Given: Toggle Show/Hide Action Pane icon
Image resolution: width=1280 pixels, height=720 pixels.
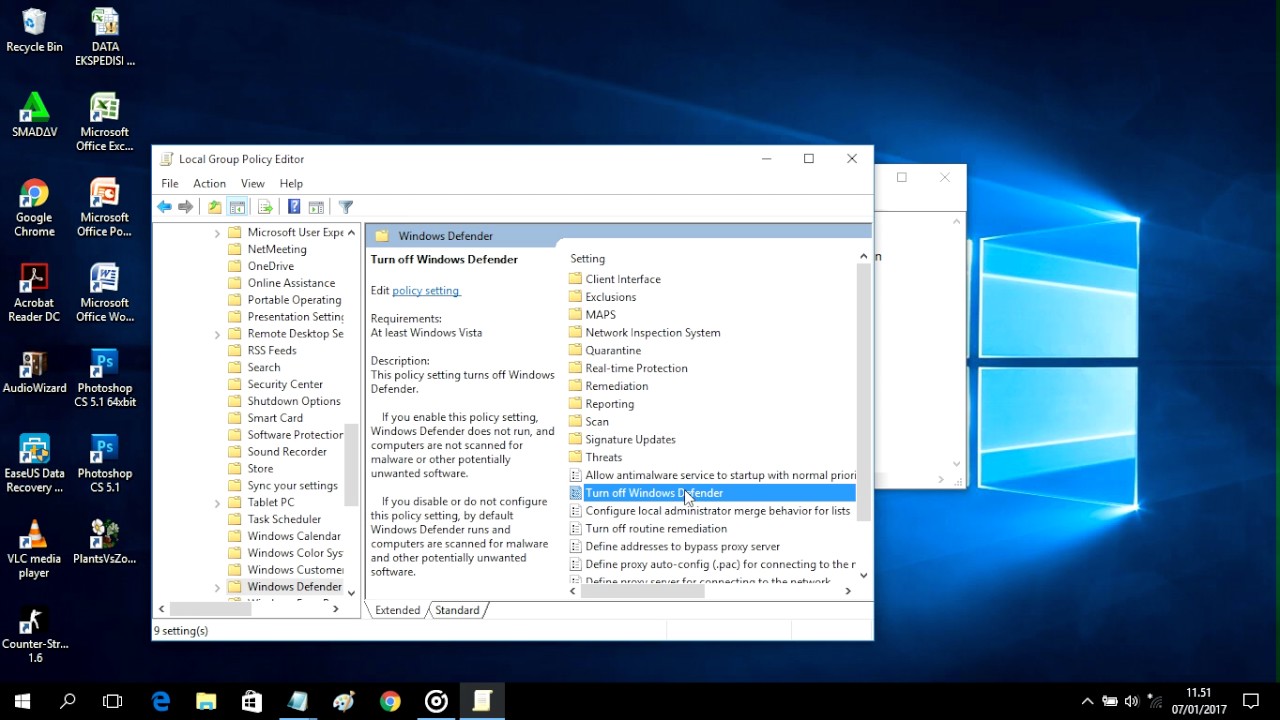Looking at the screenshot, I should coord(316,207).
